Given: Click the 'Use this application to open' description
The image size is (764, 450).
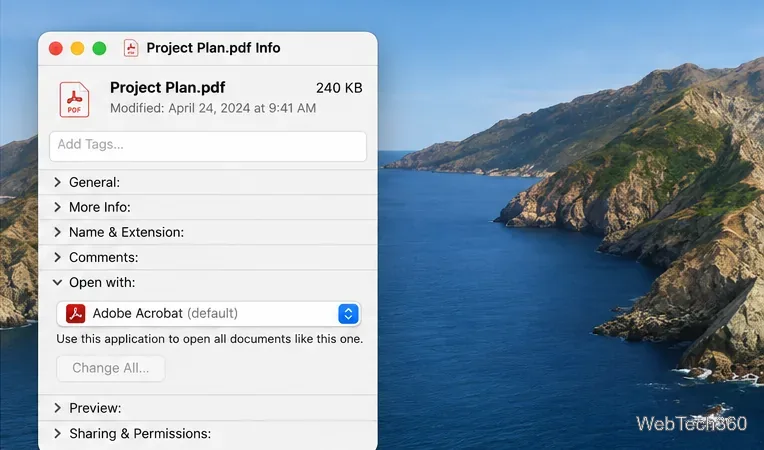Looking at the screenshot, I should click(210, 339).
